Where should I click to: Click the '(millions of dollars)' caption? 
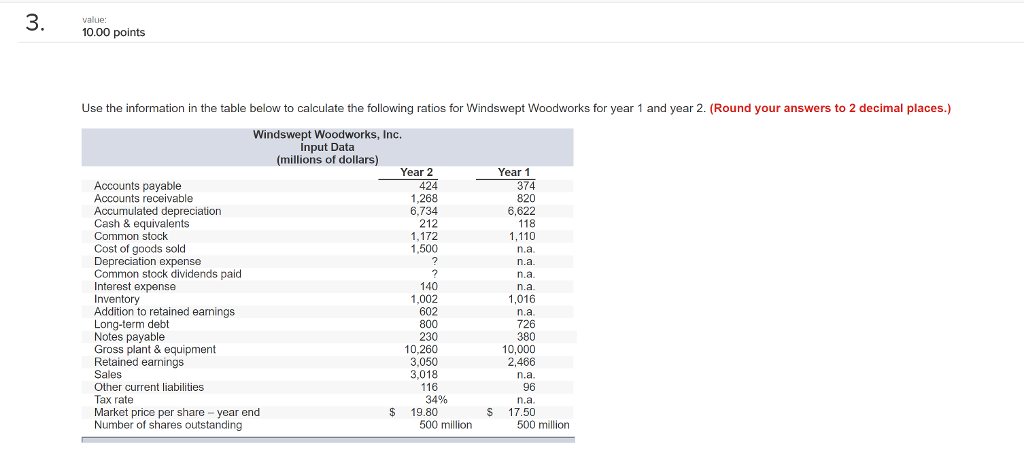coord(327,160)
